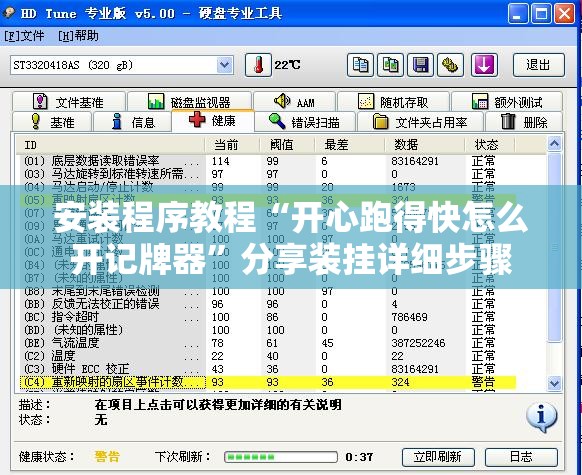Switch to the AAM tab

click(294, 102)
